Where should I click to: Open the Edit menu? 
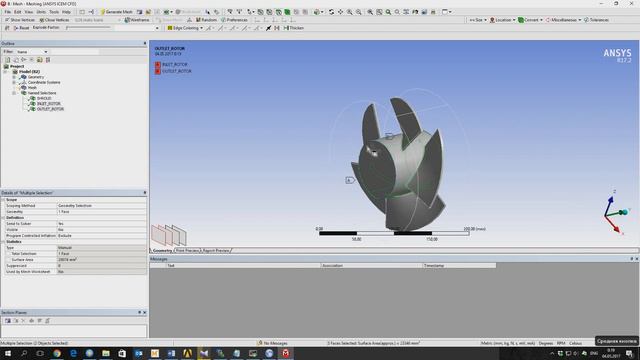(18, 12)
